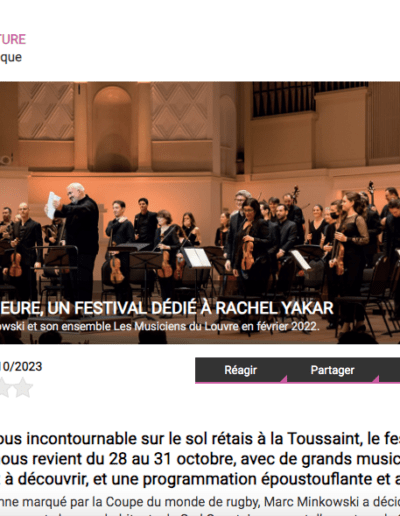Click the dark button segment right of Partager

tap(390, 370)
